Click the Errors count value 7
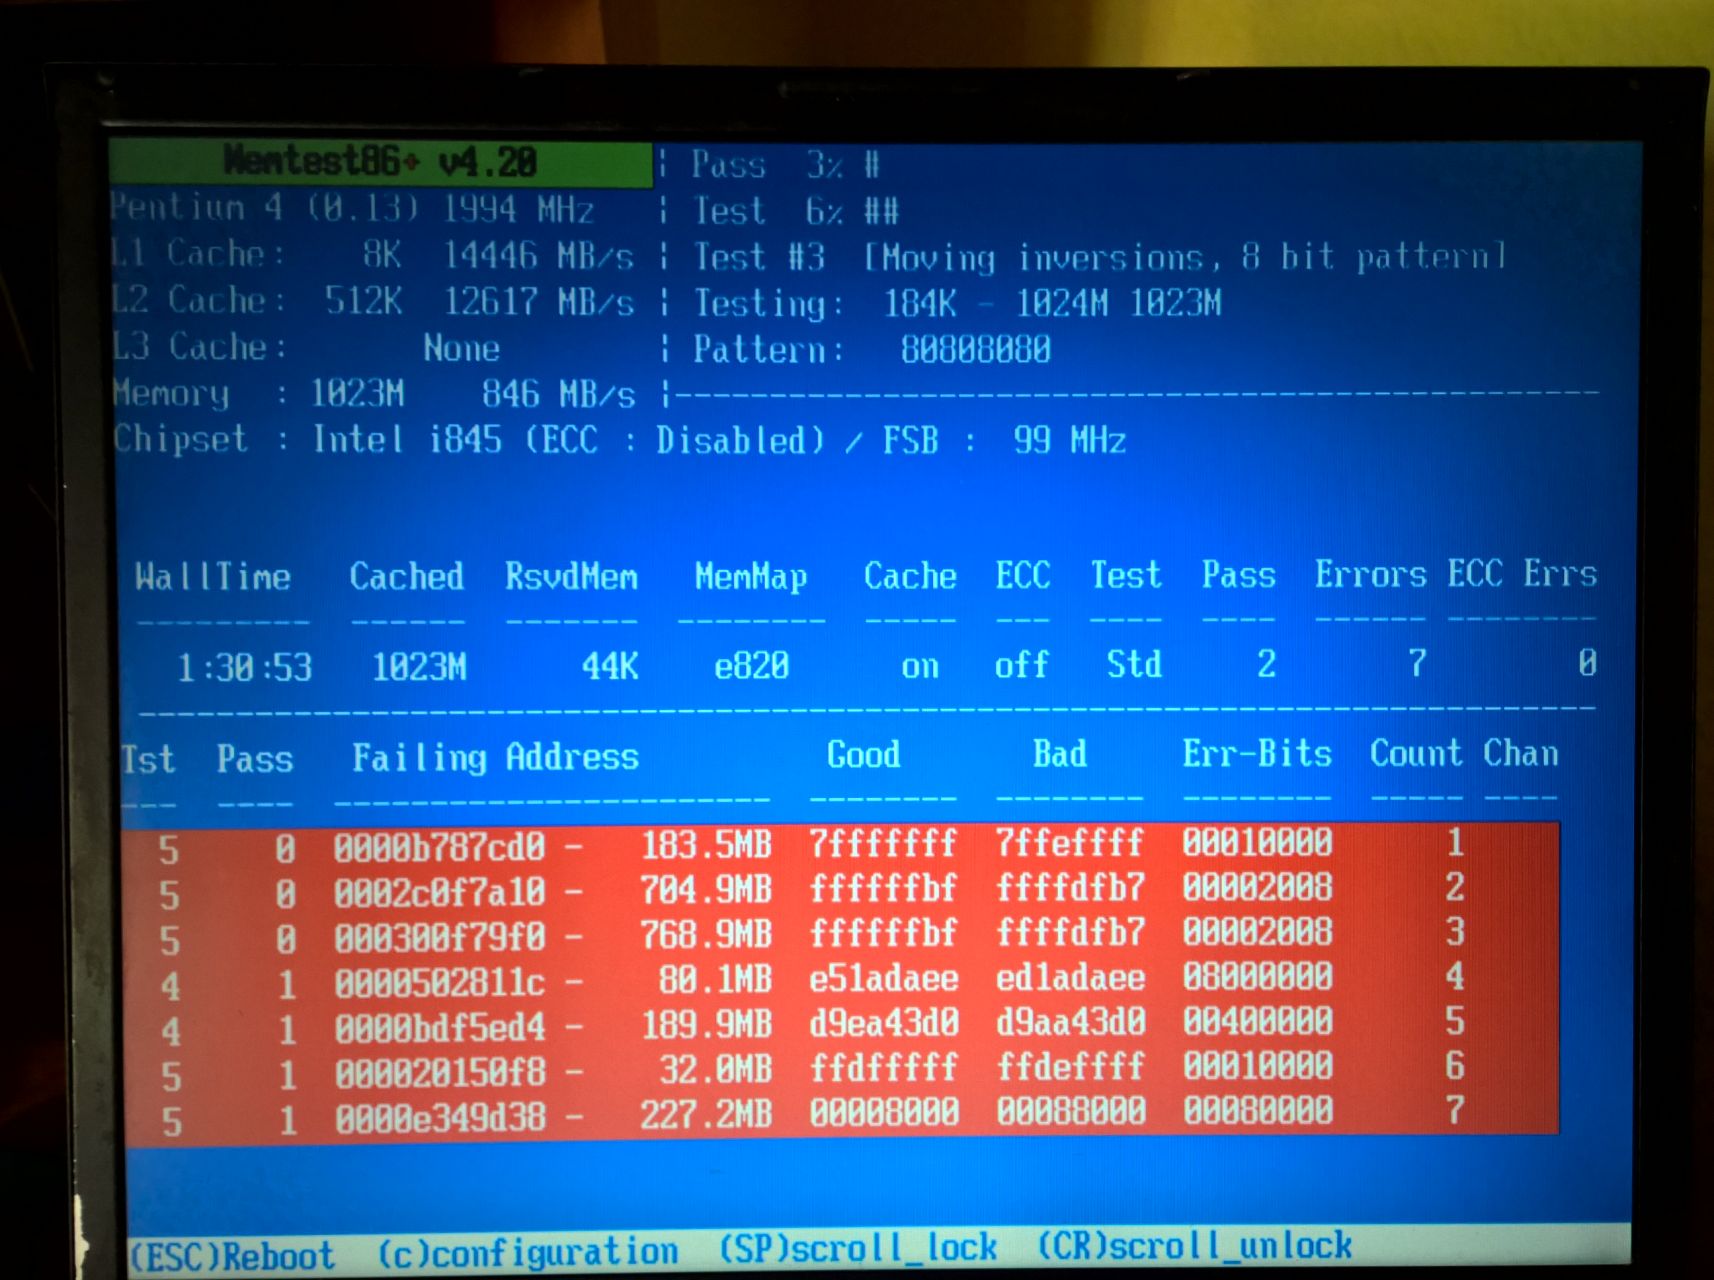The width and height of the screenshot is (1714, 1280). [1417, 662]
